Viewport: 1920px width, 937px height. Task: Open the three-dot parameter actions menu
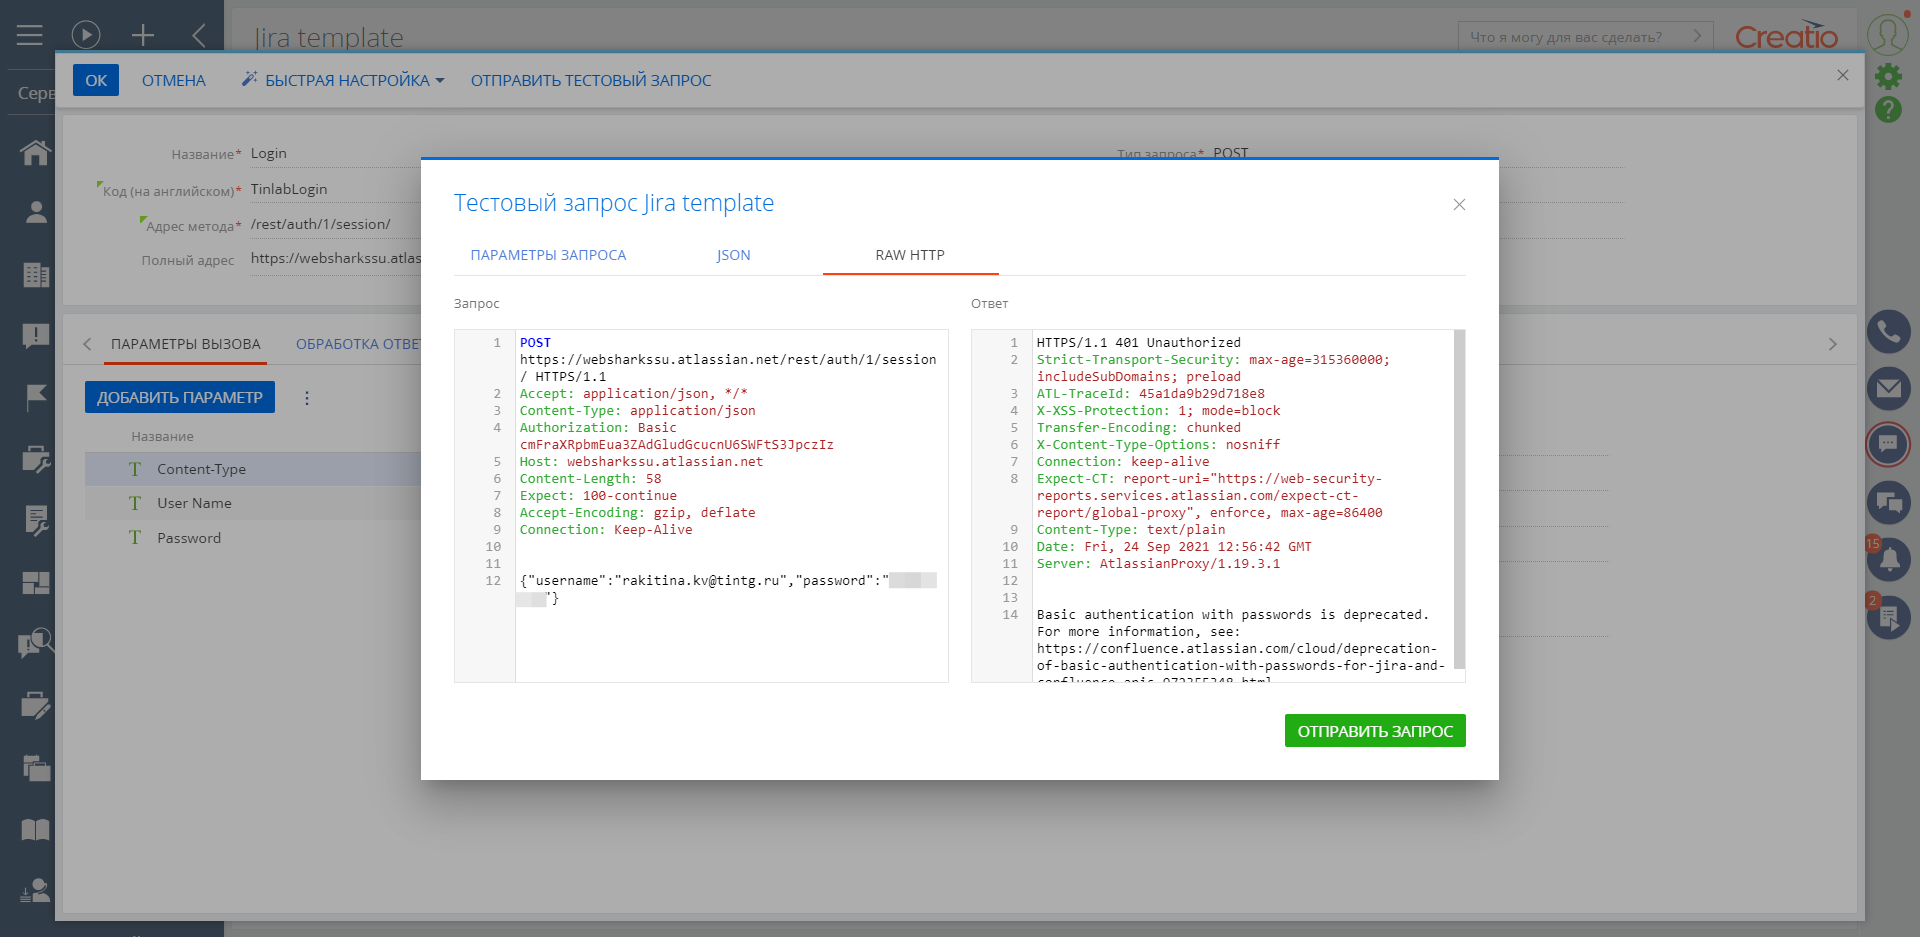[307, 398]
